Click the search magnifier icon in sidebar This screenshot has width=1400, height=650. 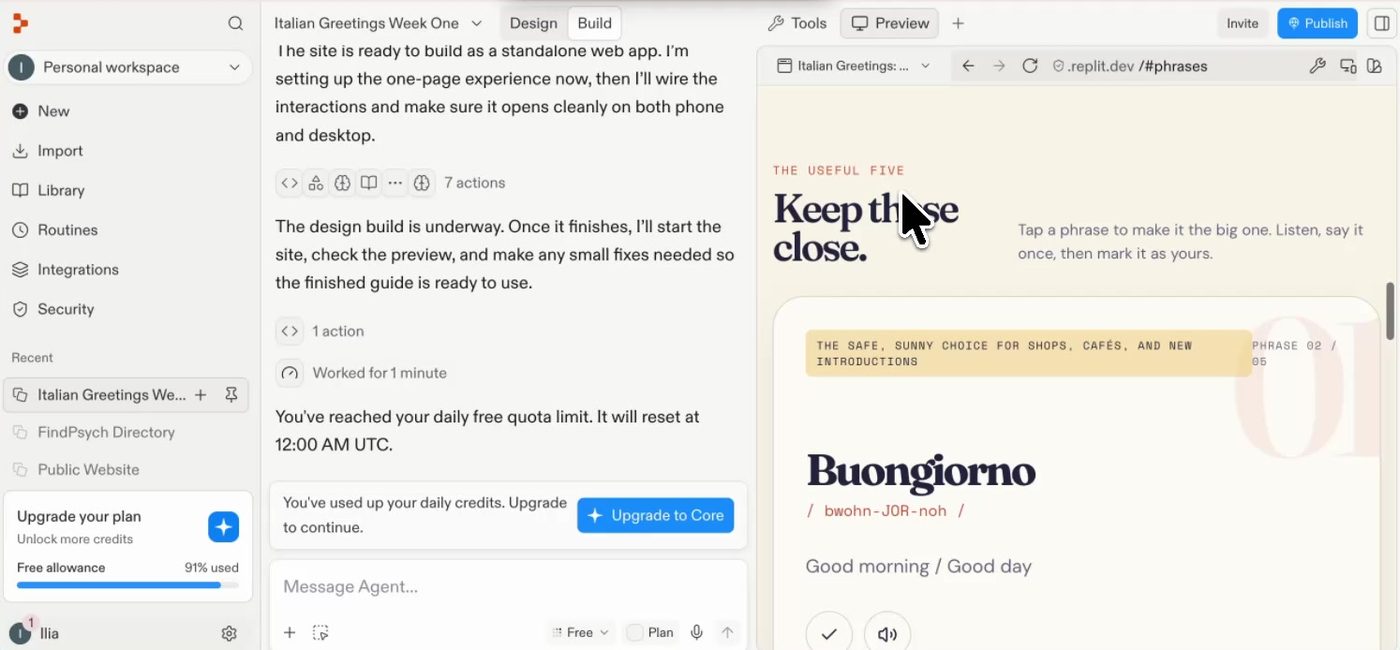235,23
